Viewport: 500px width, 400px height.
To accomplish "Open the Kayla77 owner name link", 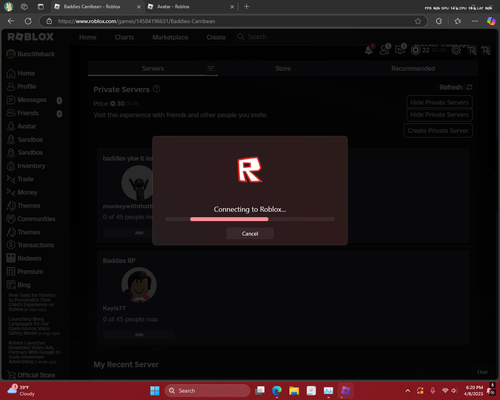I will pos(114,308).
